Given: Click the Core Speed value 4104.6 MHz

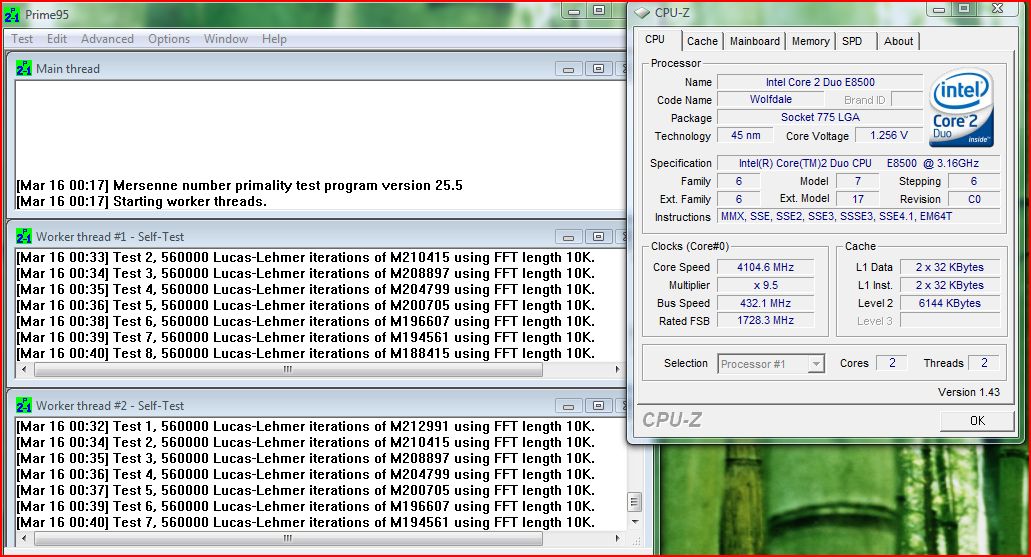Looking at the screenshot, I should pyautogui.click(x=765, y=267).
